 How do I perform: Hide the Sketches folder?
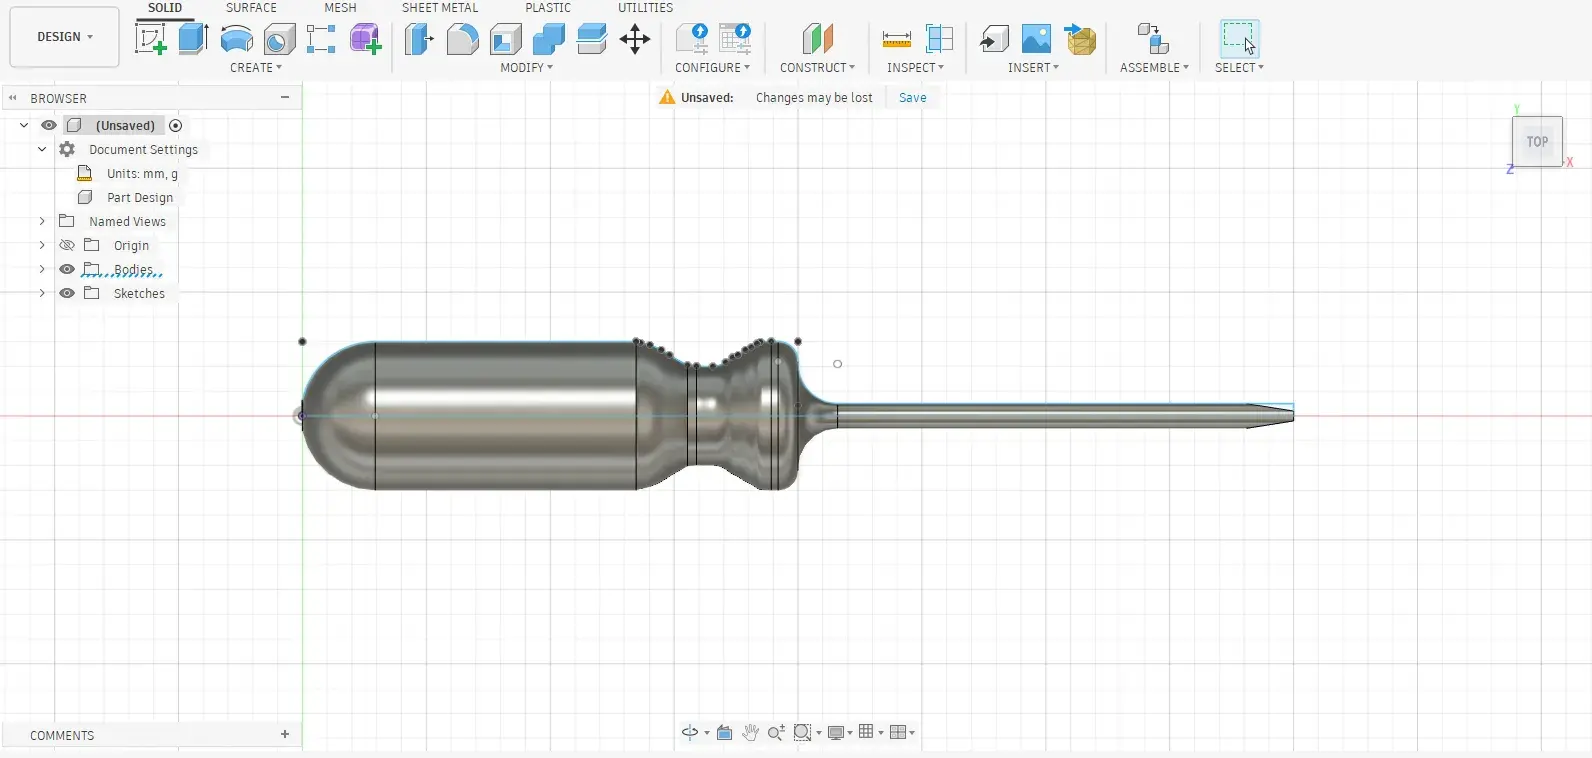[x=67, y=293]
